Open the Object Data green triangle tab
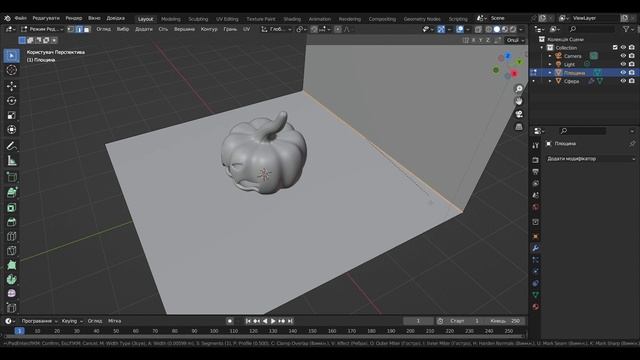640x360 pixels. [x=536, y=295]
